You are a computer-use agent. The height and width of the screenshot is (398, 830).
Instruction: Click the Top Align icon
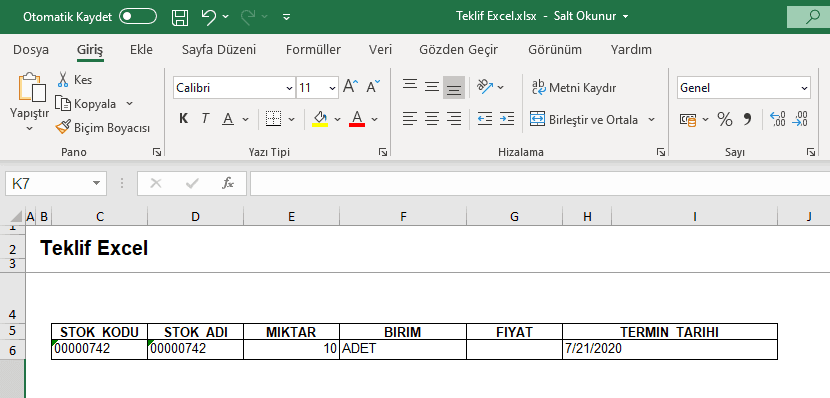410,85
